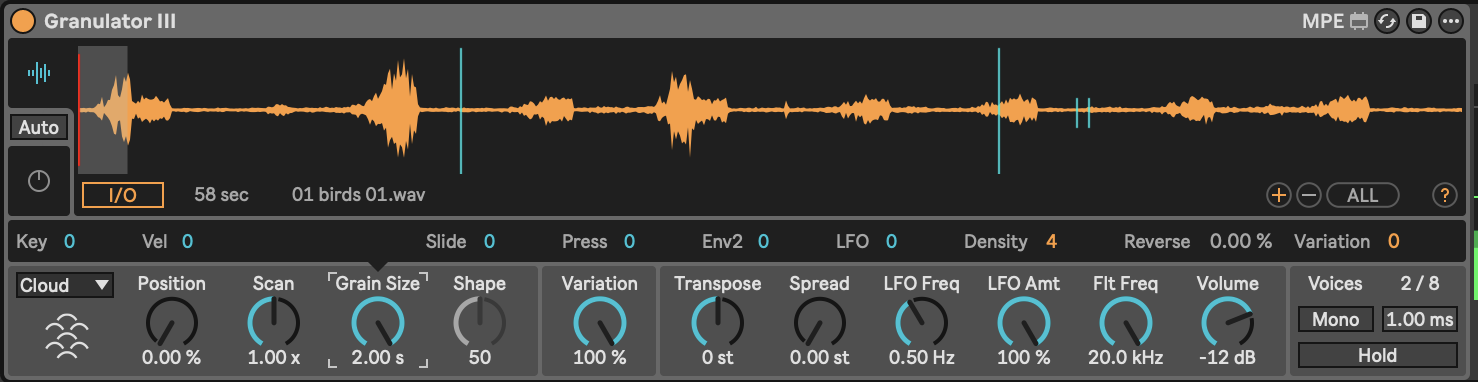
Task: Click the -12 dB Volume value
Action: (x=1227, y=357)
